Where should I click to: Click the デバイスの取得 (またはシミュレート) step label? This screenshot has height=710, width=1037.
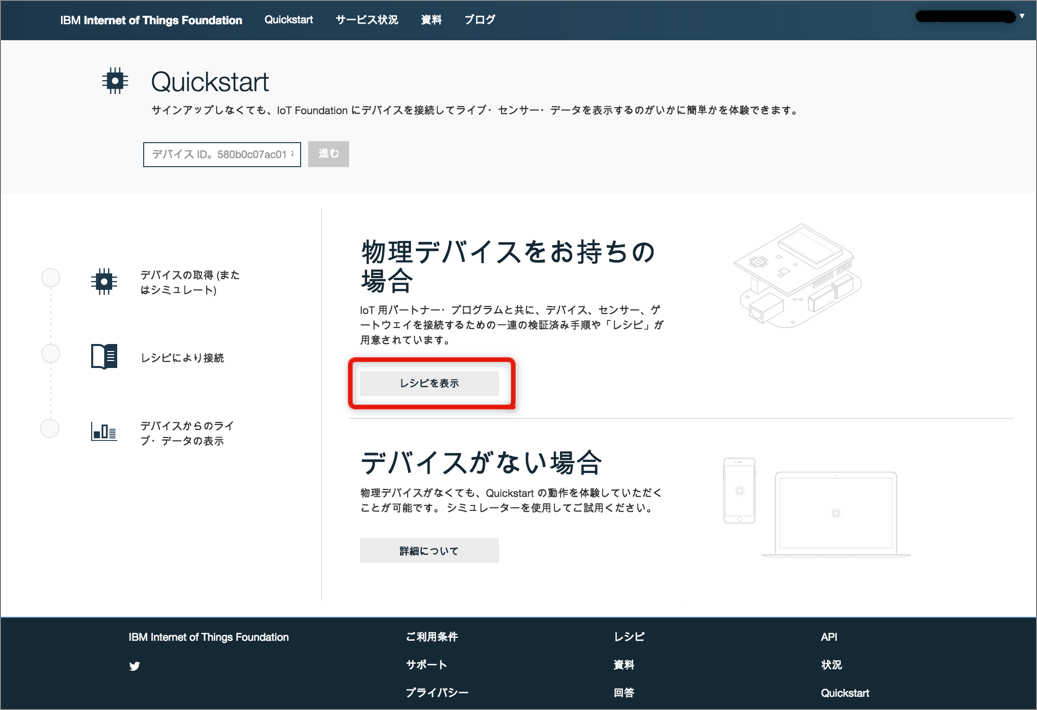190,282
